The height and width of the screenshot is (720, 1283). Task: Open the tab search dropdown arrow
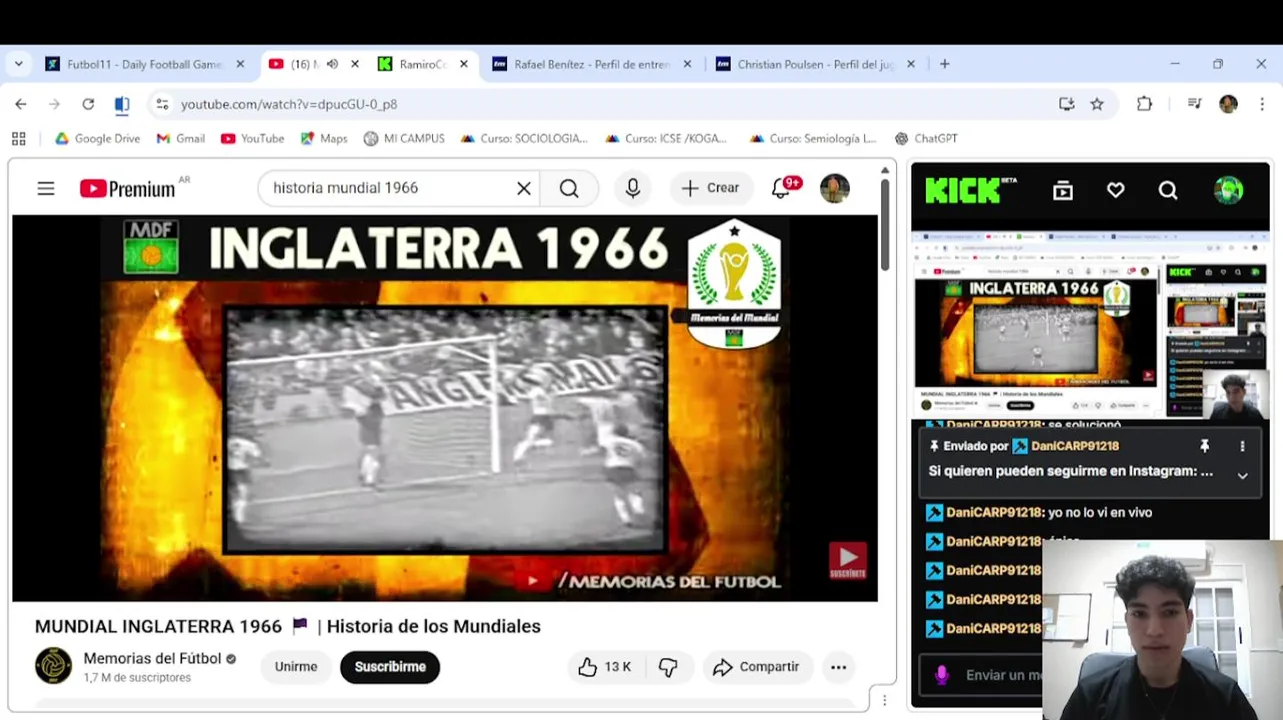pyautogui.click(x=18, y=64)
